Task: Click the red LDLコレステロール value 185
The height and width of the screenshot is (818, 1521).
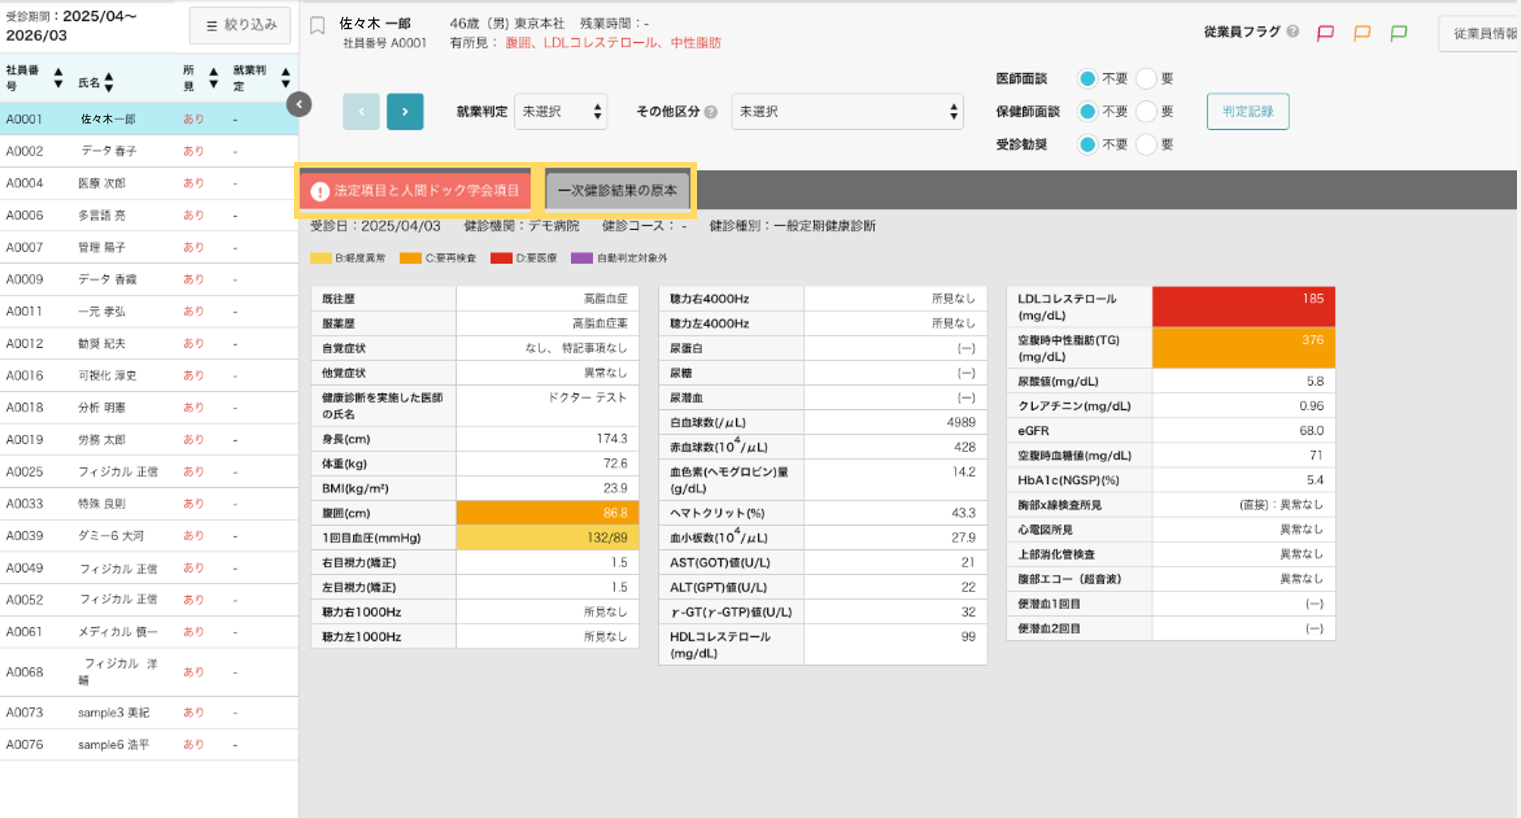Action: 1243,307
